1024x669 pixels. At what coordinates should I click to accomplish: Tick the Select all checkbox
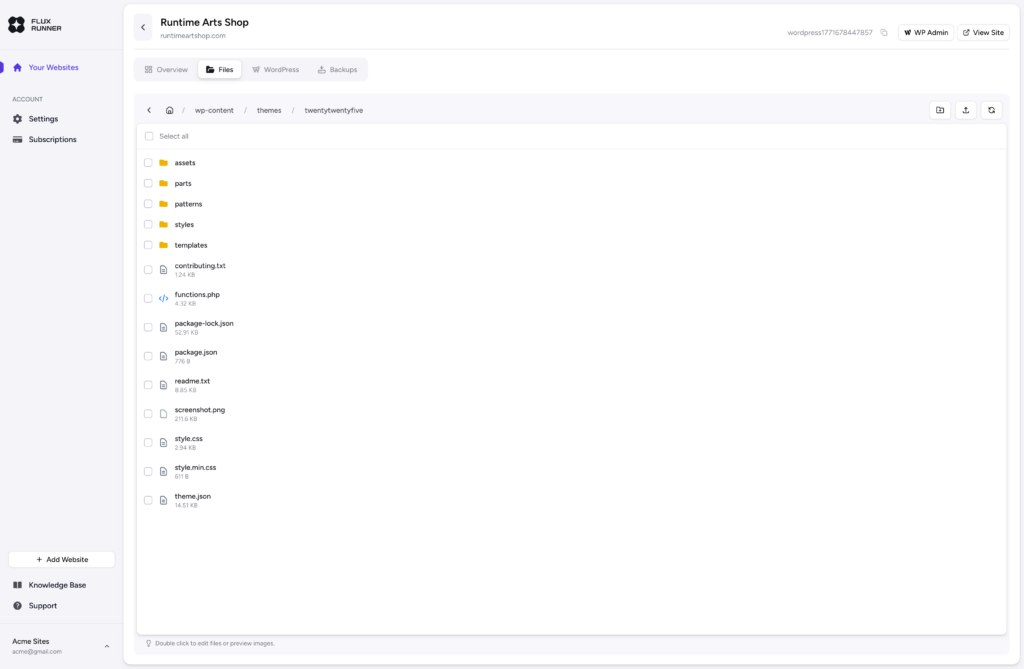[x=149, y=136]
